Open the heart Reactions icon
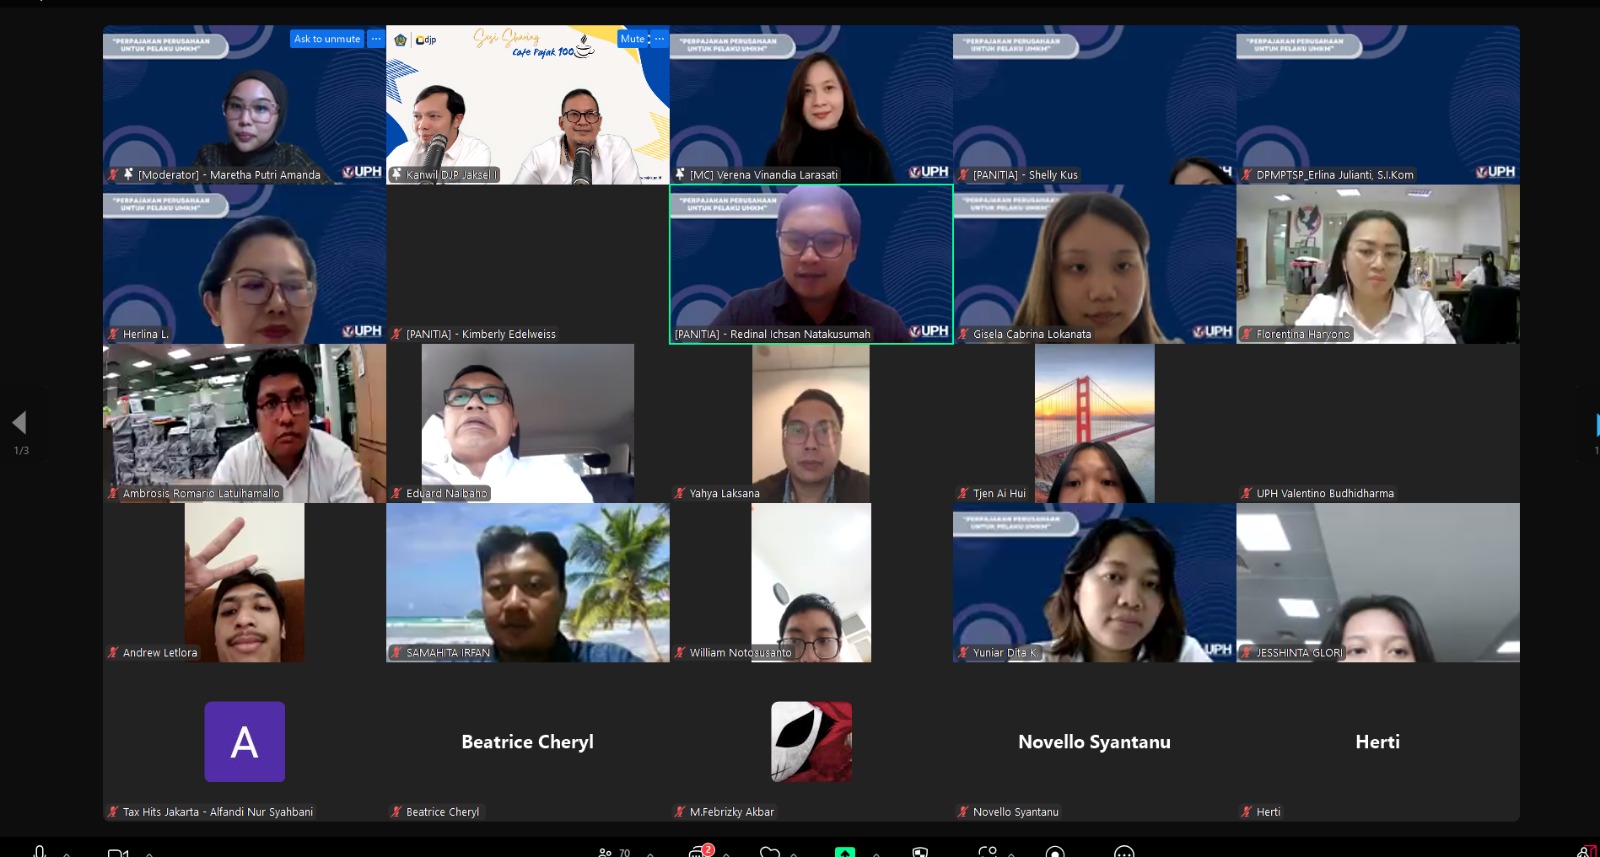This screenshot has height=857, width=1600. [x=769, y=852]
